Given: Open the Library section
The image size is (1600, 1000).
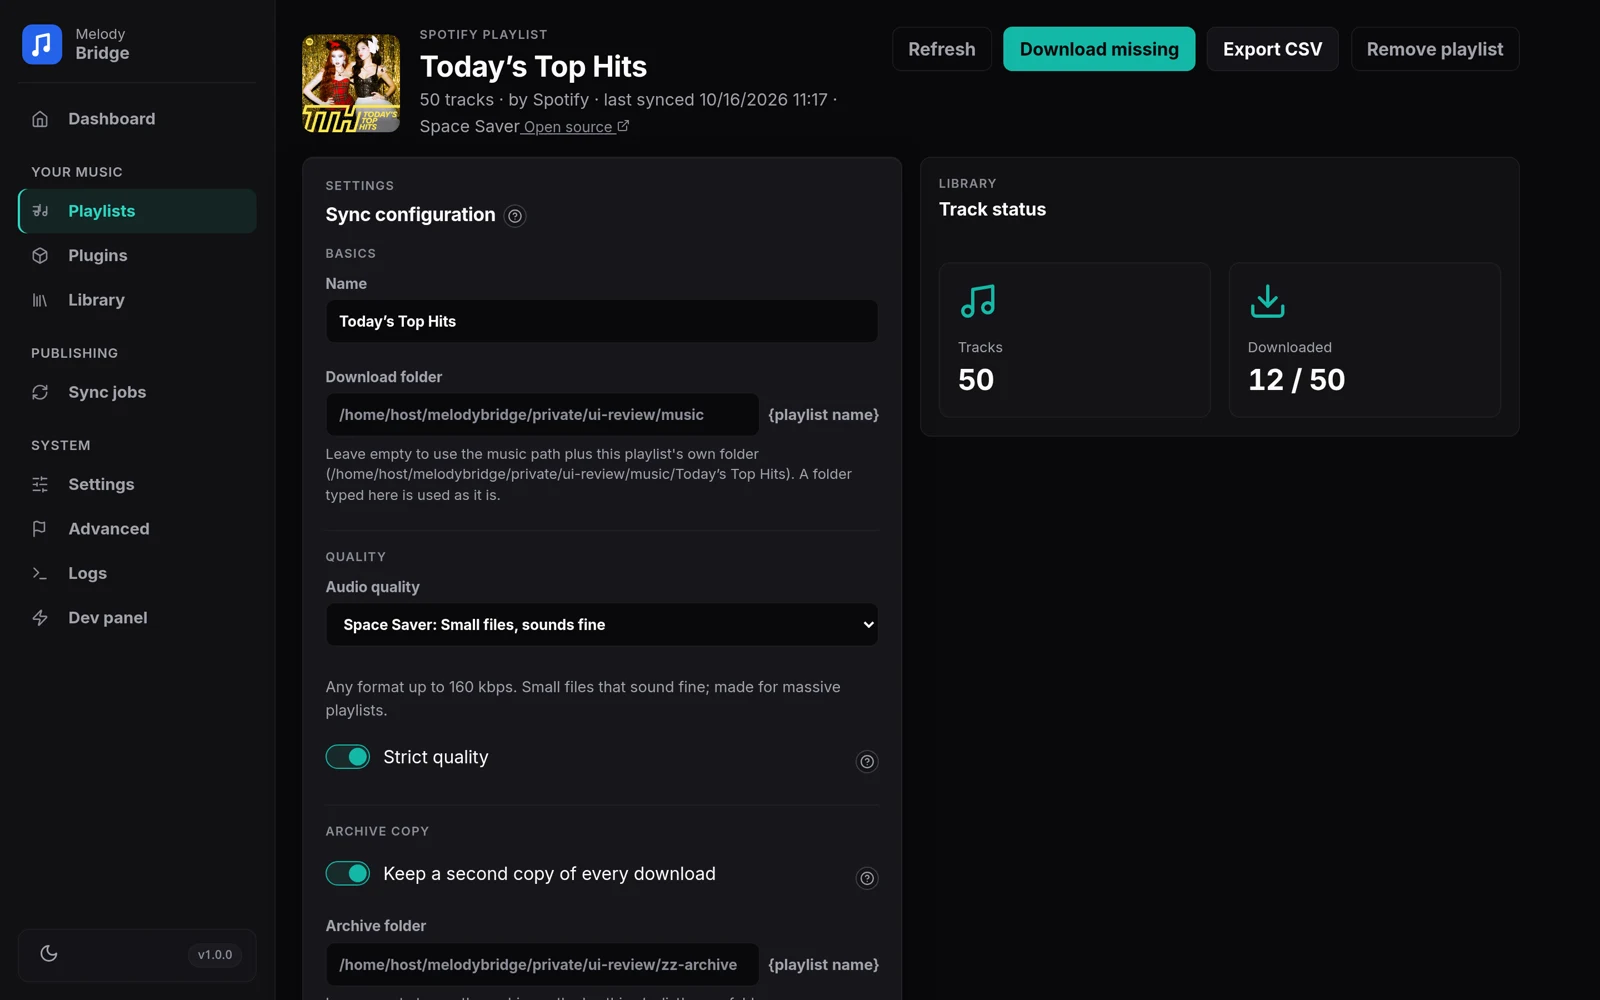Looking at the screenshot, I should [137, 300].
